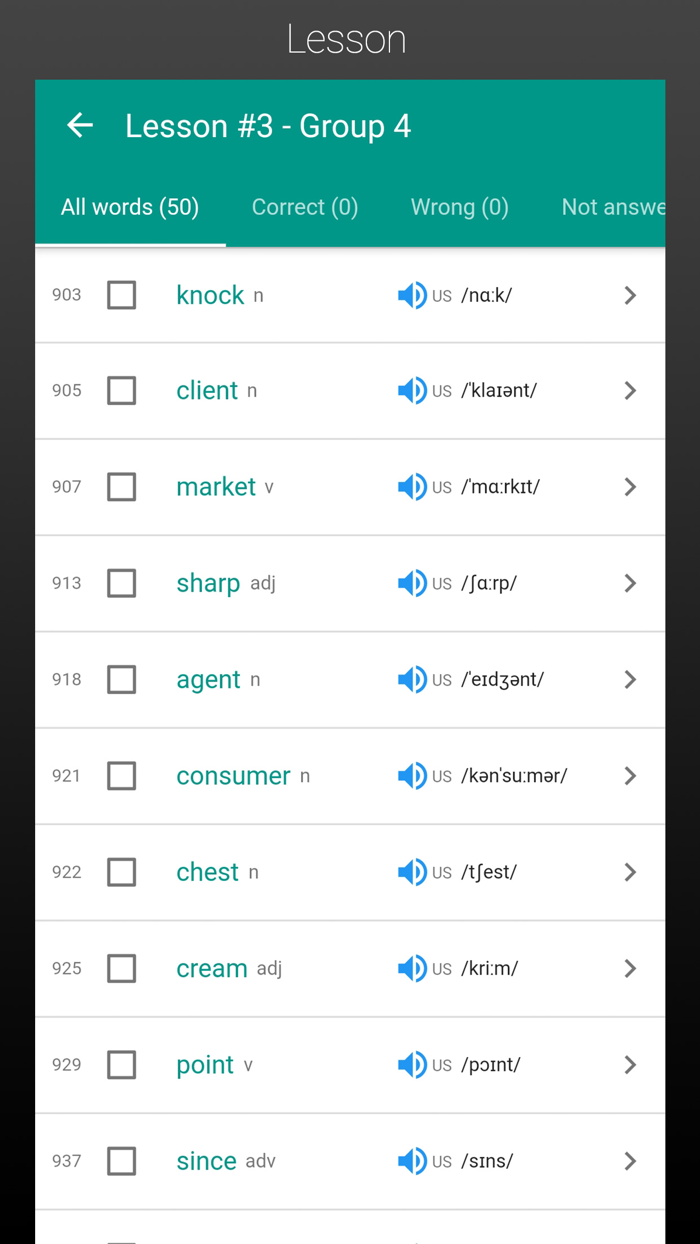The image size is (700, 1244).
Task: Open the word link market
Action: pyautogui.click(x=216, y=487)
